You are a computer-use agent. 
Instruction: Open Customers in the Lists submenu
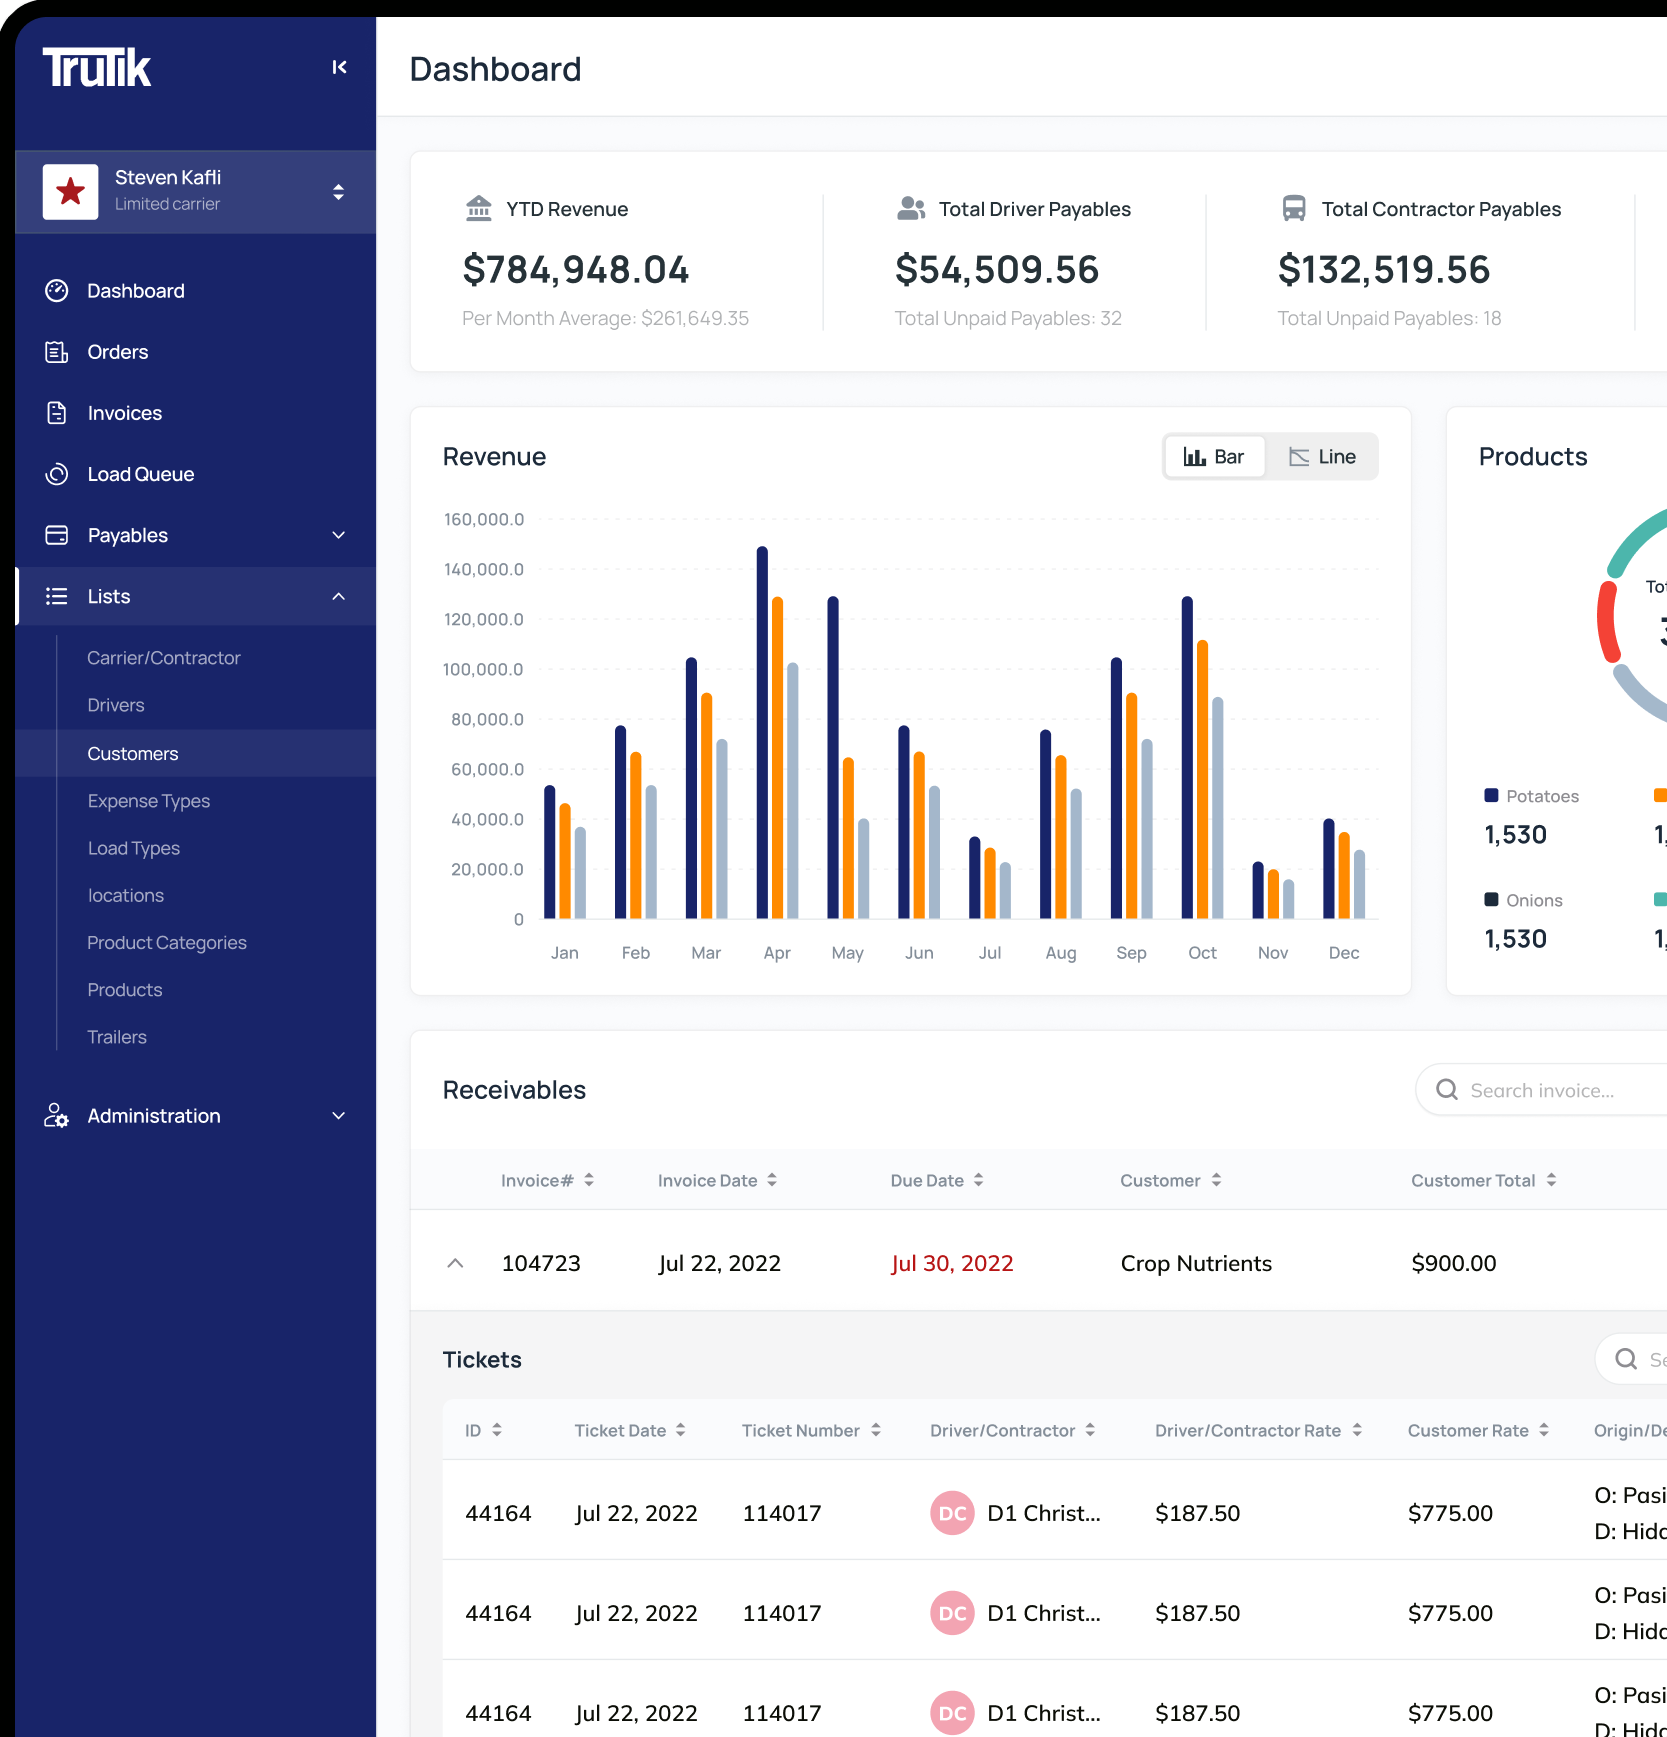click(133, 754)
